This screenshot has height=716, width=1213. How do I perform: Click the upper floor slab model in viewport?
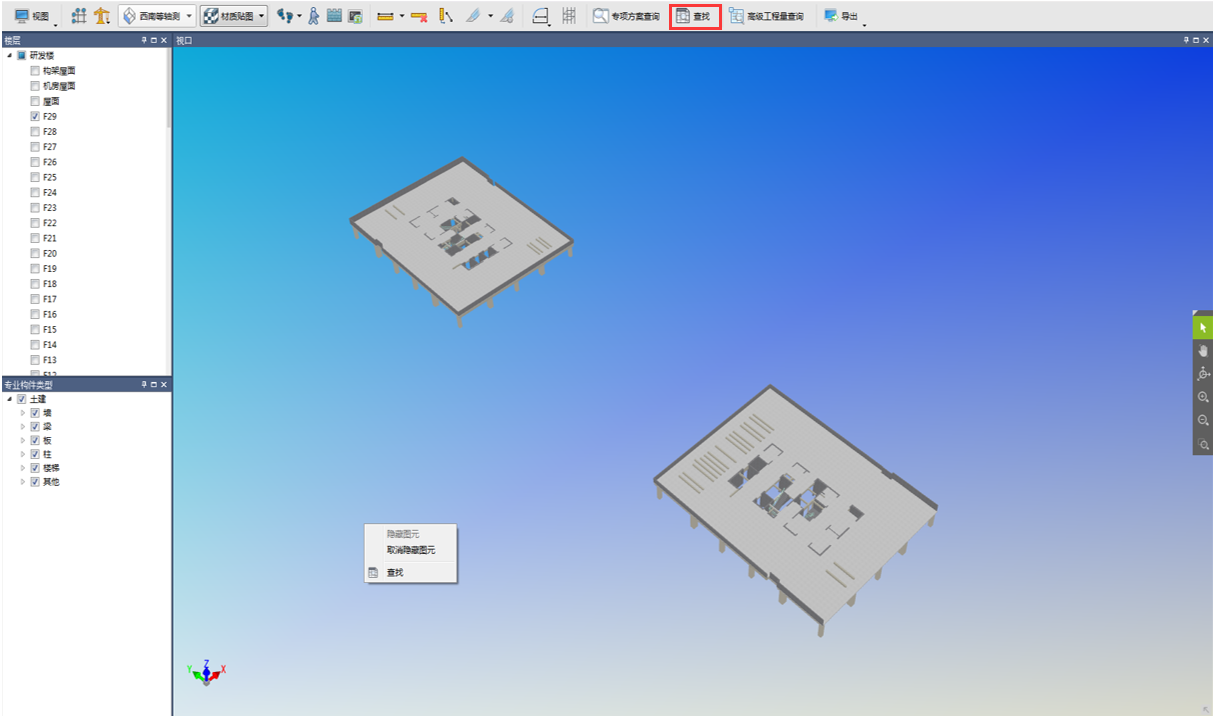click(x=460, y=242)
